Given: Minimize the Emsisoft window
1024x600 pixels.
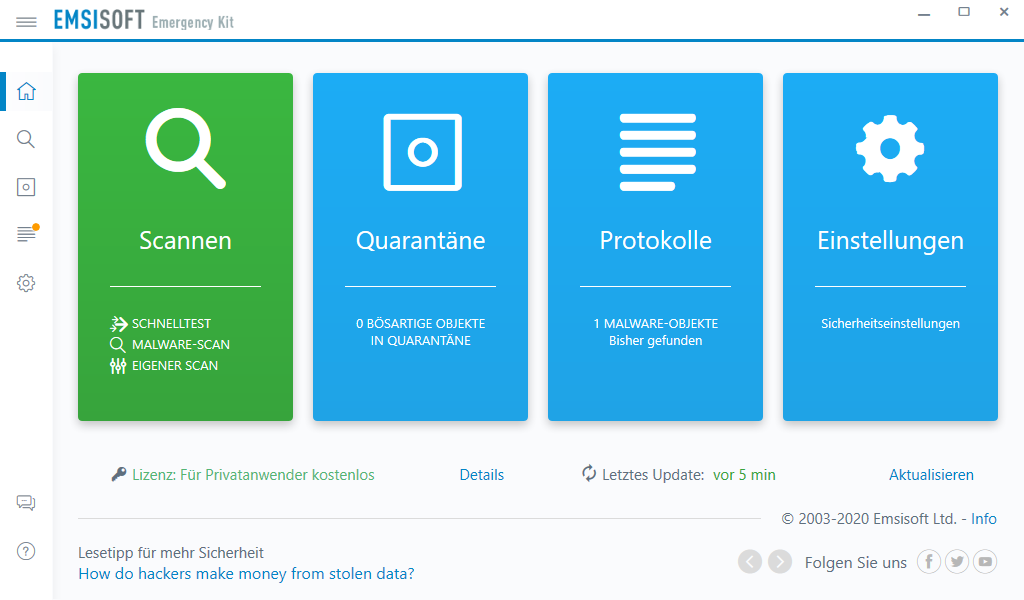Looking at the screenshot, I should point(923,14).
